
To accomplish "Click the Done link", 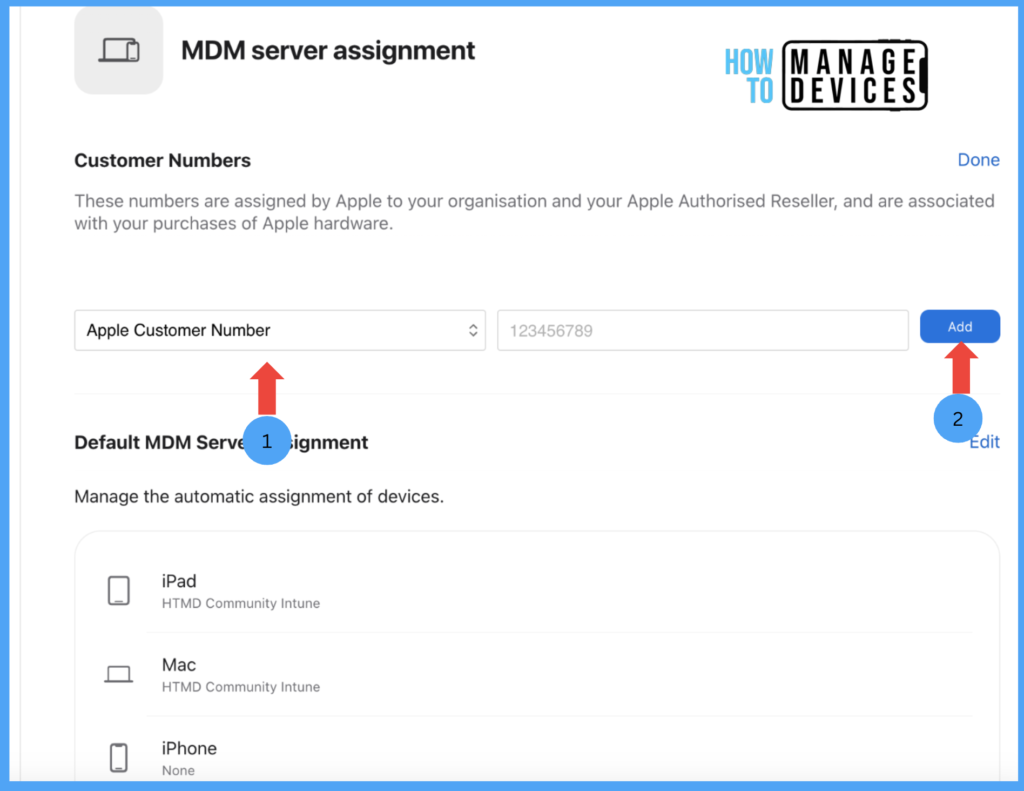I will [x=978, y=160].
